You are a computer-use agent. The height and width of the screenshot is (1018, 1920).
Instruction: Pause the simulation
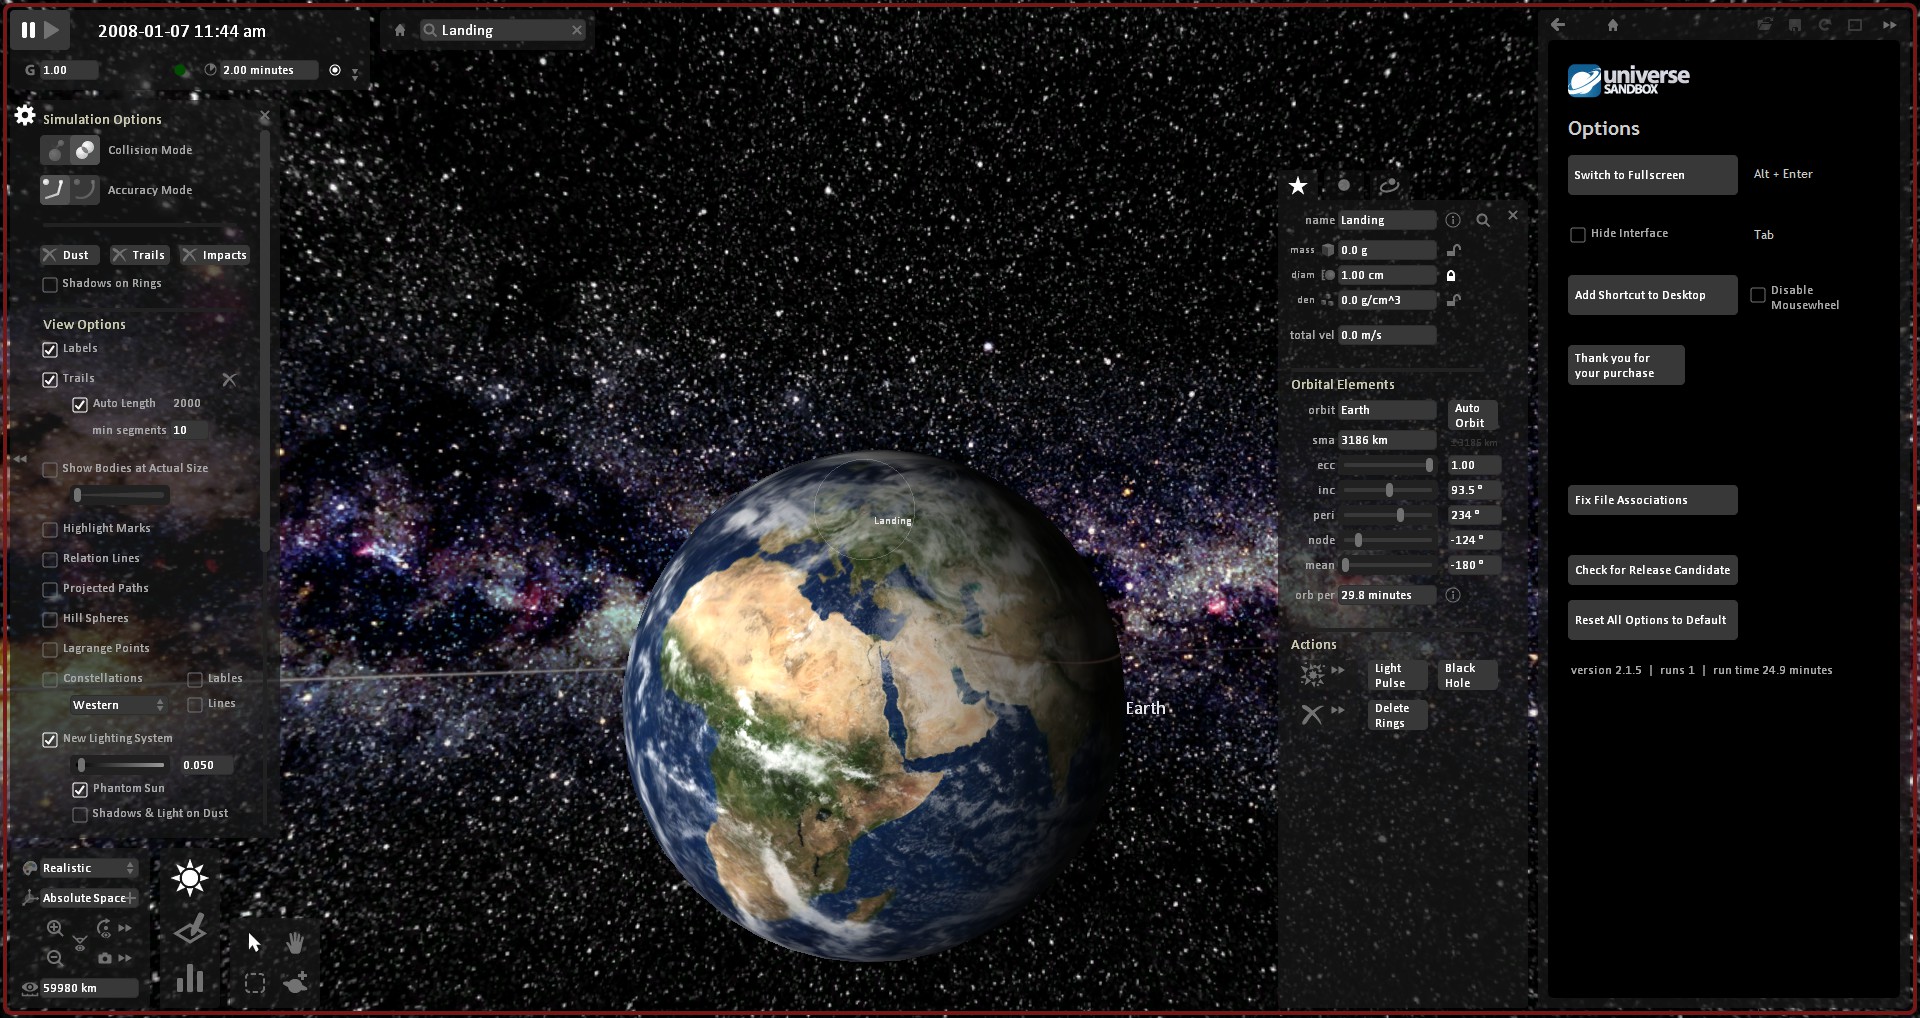click(x=28, y=31)
